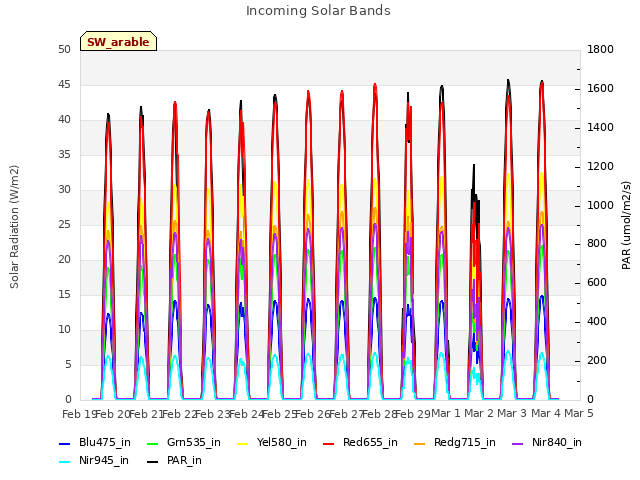Click the 35 left axis tick value
This screenshot has width=640, height=480.
coord(64,155)
